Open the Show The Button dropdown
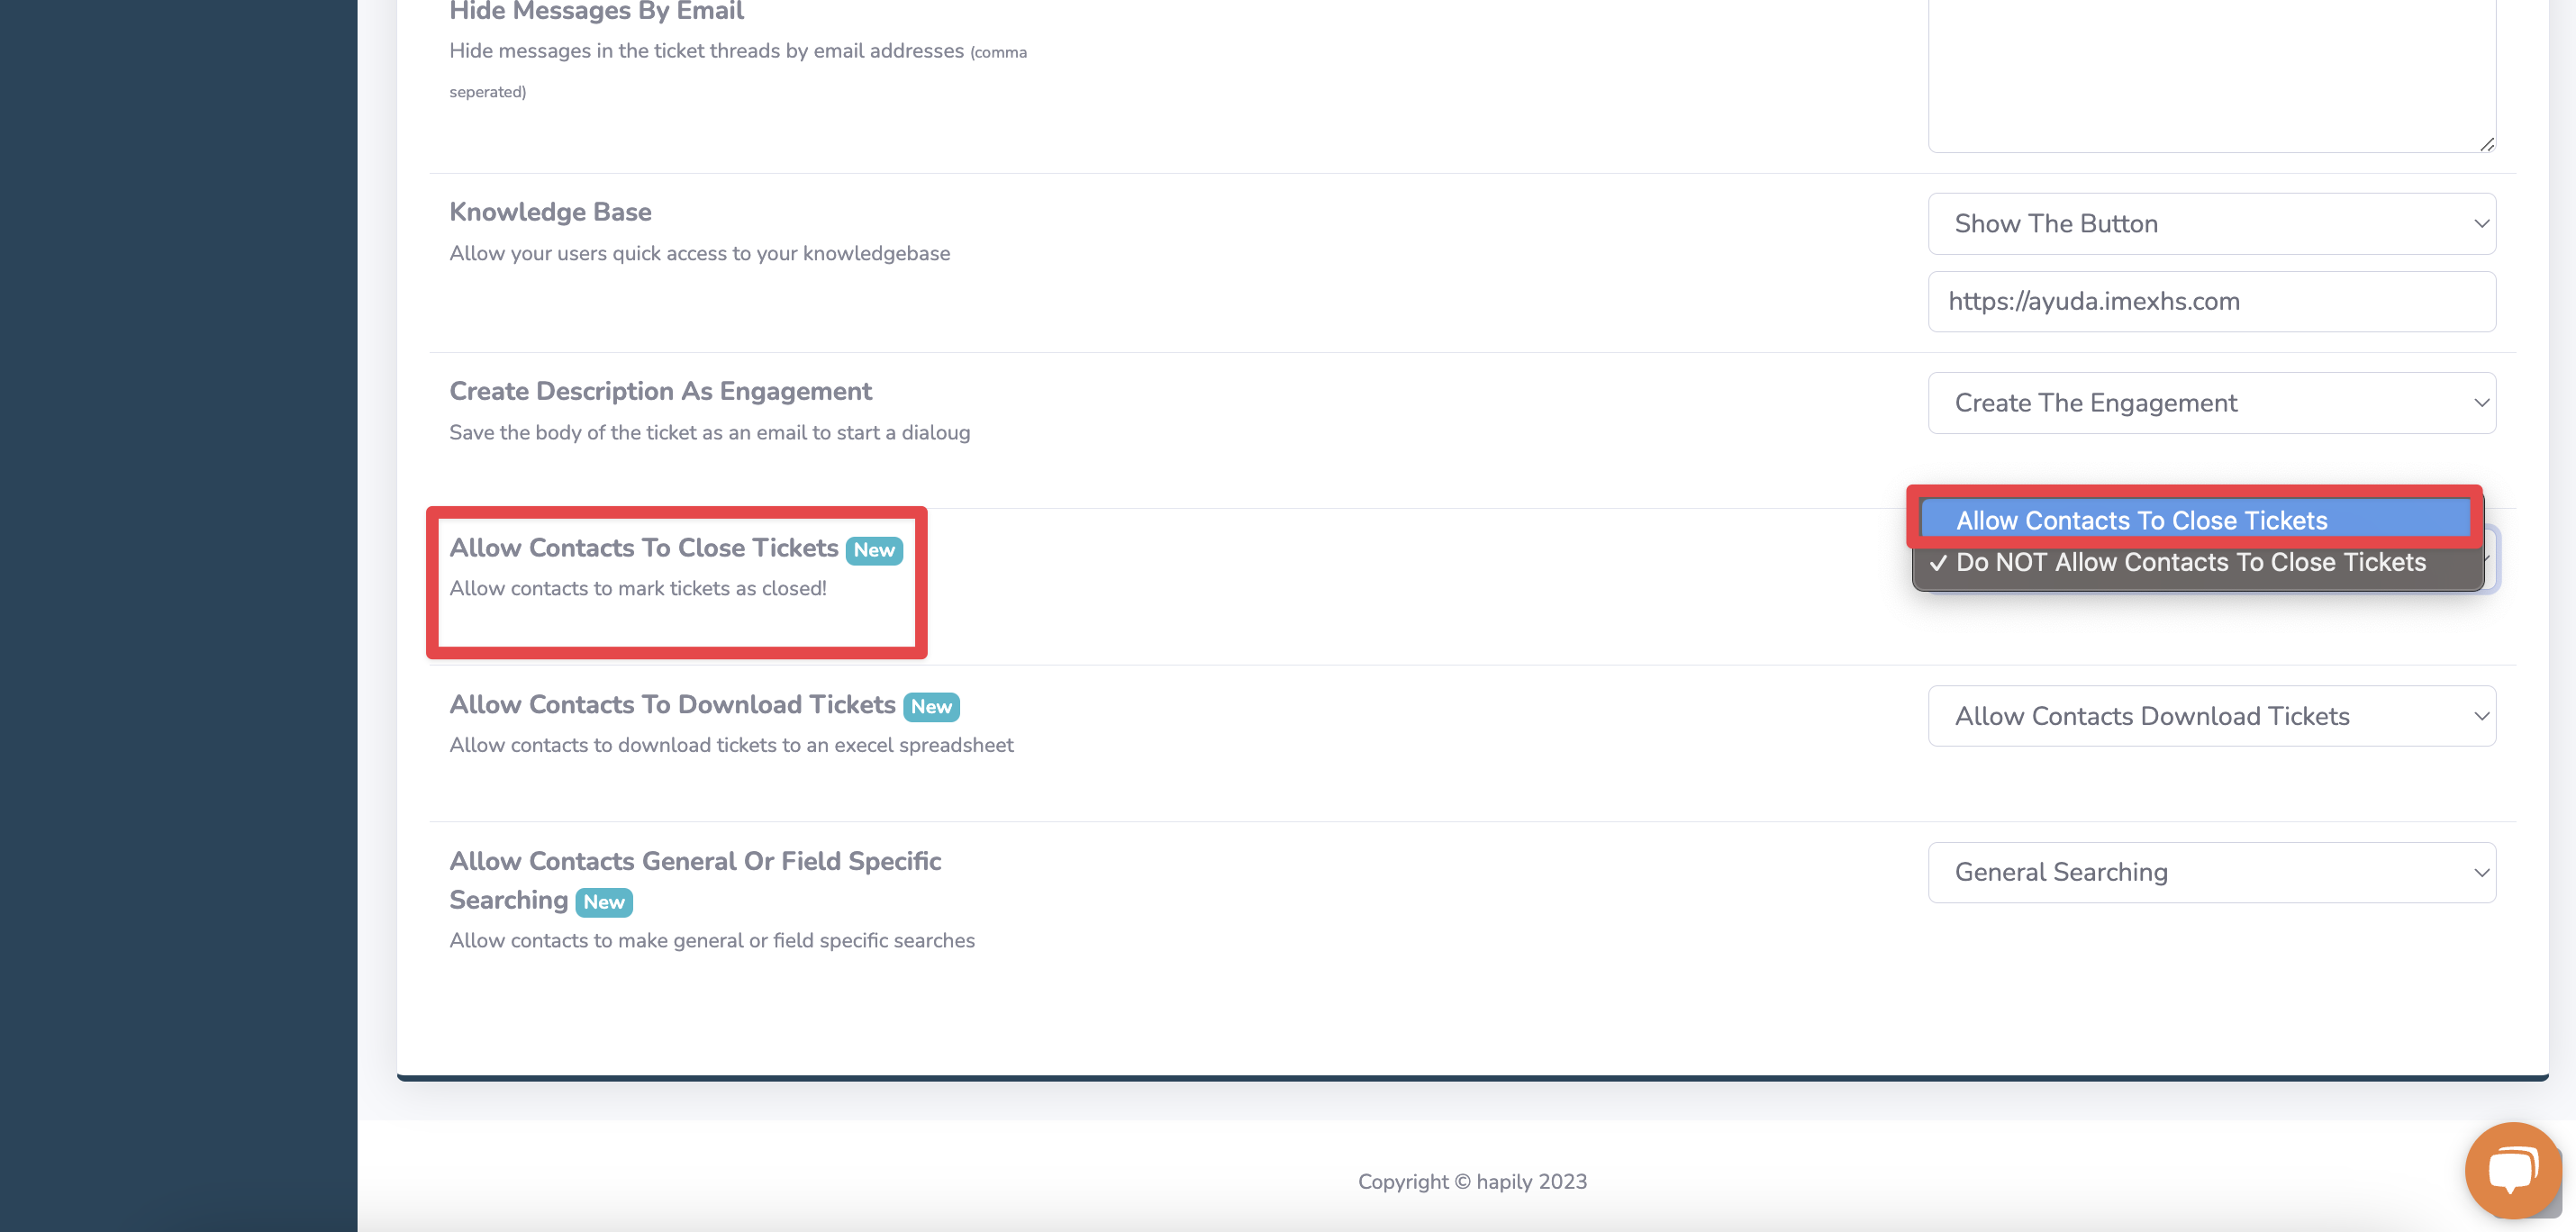Image resolution: width=2576 pixels, height=1232 pixels. pyautogui.click(x=2210, y=224)
